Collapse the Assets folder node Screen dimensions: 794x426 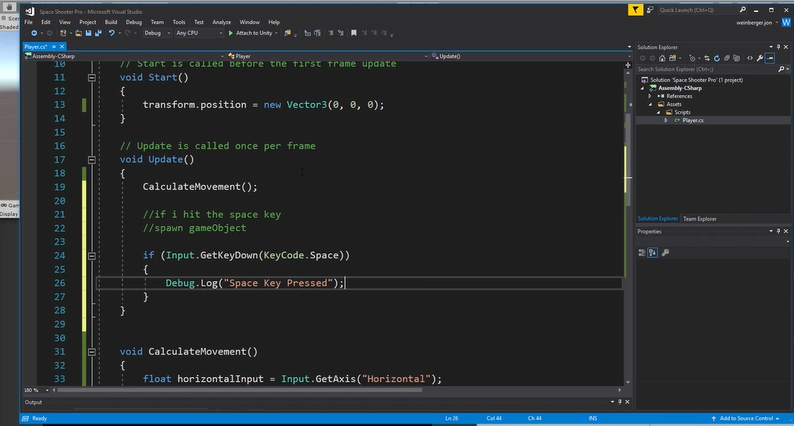pos(650,104)
